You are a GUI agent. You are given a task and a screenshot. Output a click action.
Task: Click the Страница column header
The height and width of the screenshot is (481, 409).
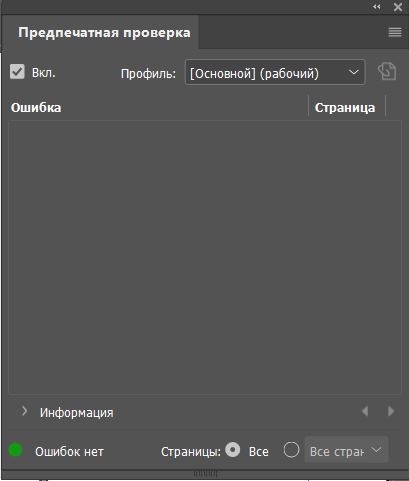(x=345, y=108)
